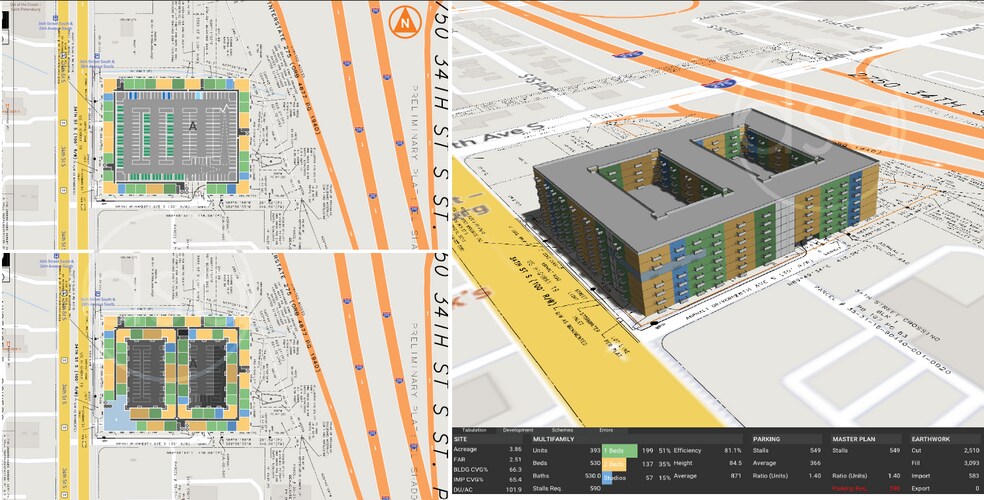Click the Stalls value under Parking

(814, 451)
